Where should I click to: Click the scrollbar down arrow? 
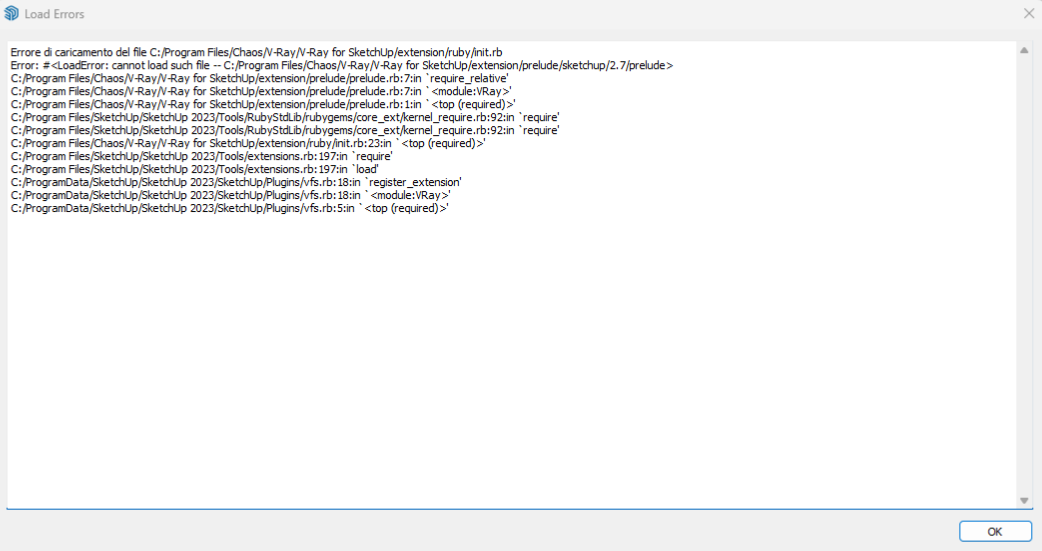(1024, 500)
